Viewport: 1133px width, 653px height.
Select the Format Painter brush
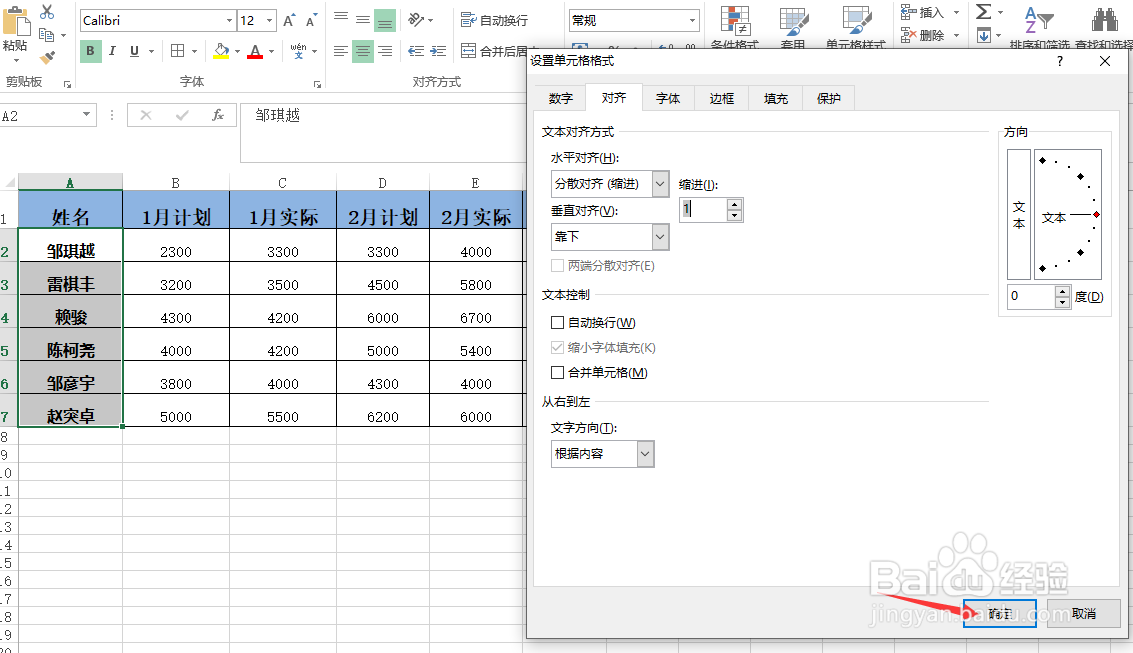pos(47,57)
